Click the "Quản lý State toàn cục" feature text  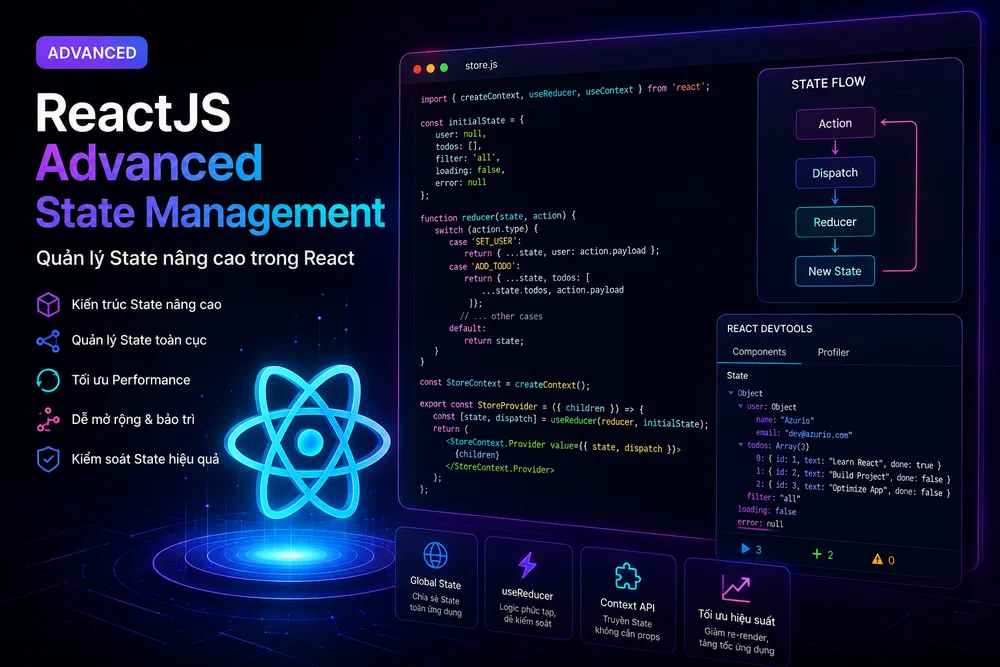tap(139, 341)
